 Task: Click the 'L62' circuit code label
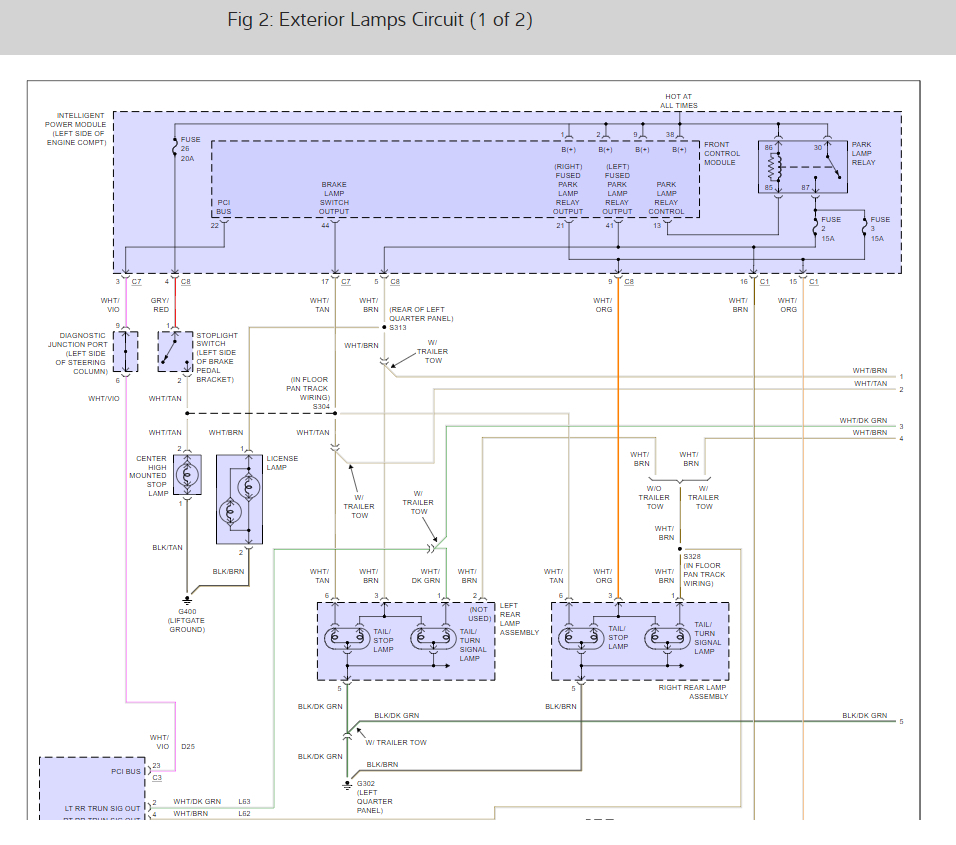244,814
